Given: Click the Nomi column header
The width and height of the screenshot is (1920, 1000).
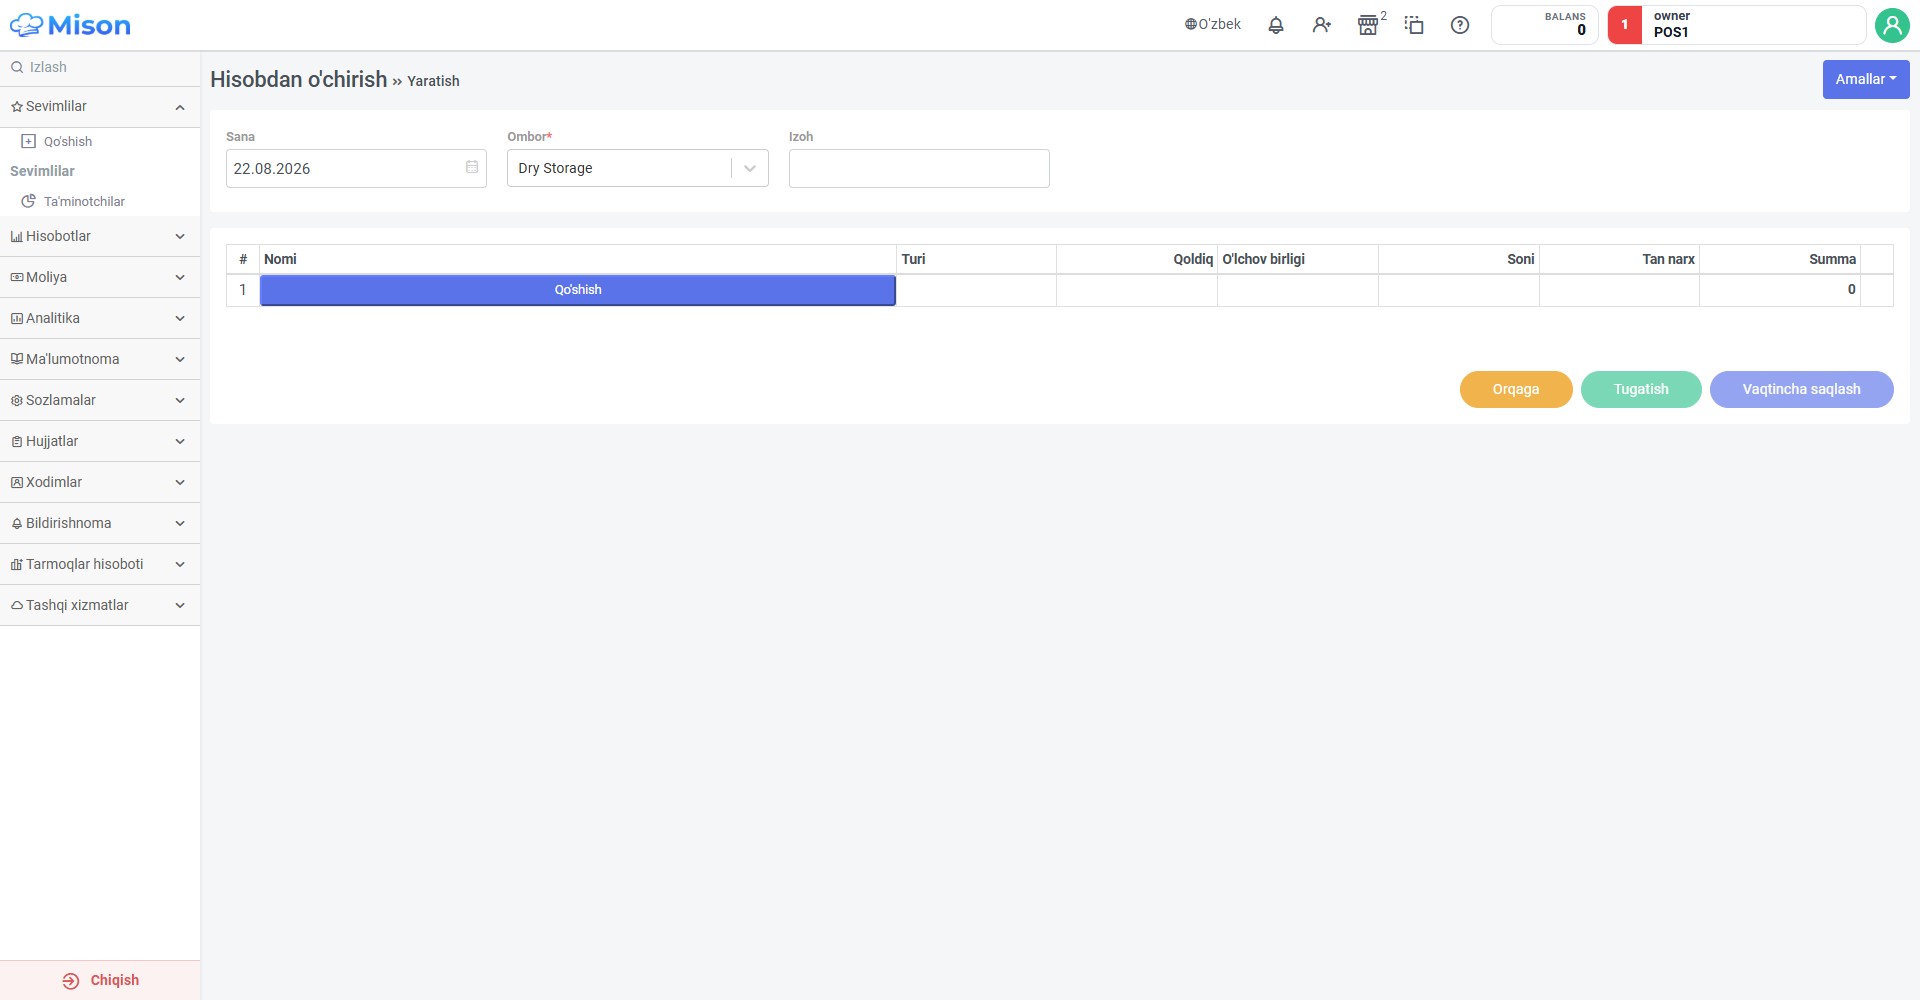Looking at the screenshot, I should [x=578, y=260].
